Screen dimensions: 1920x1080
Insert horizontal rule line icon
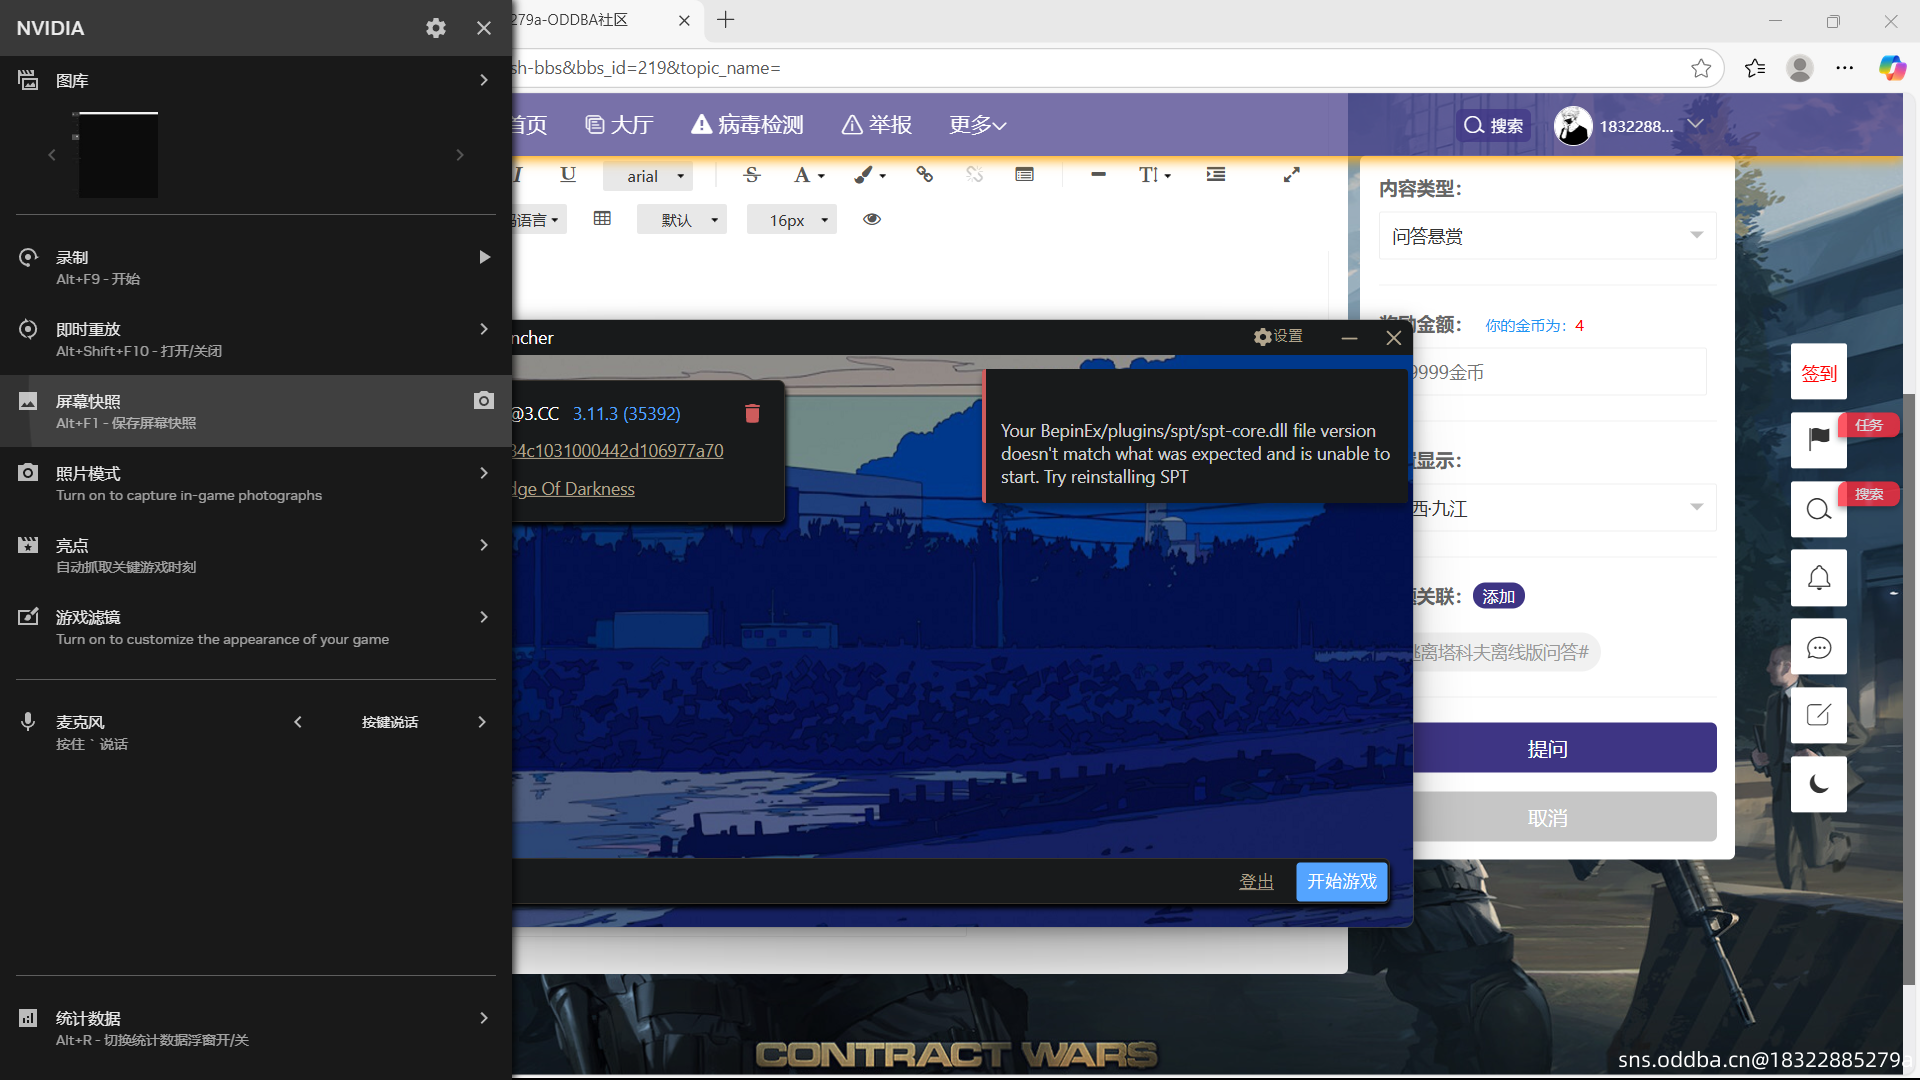1098,175
